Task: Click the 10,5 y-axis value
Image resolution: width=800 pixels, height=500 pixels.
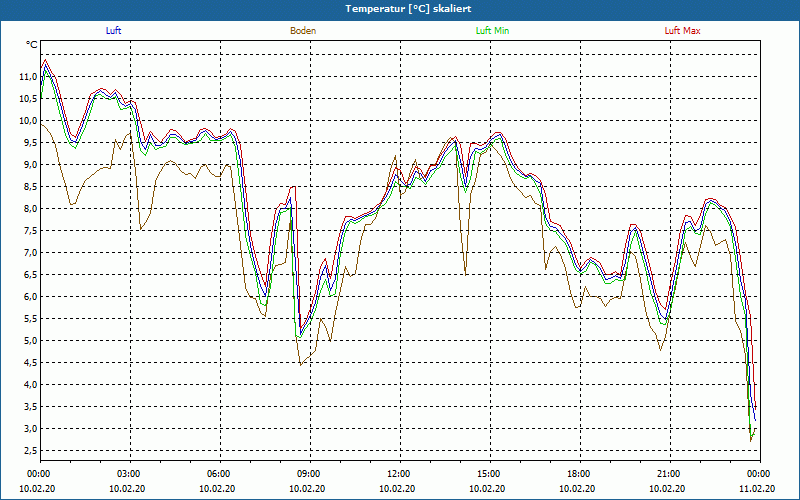Action: pos(28,98)
